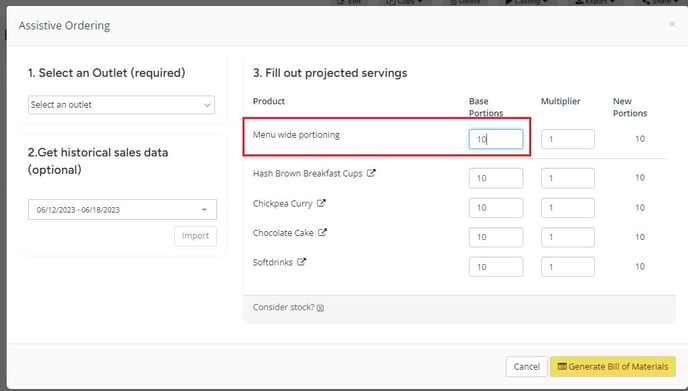
Task: Open the Select an outlet dropdown
Action: click(122, 105)
